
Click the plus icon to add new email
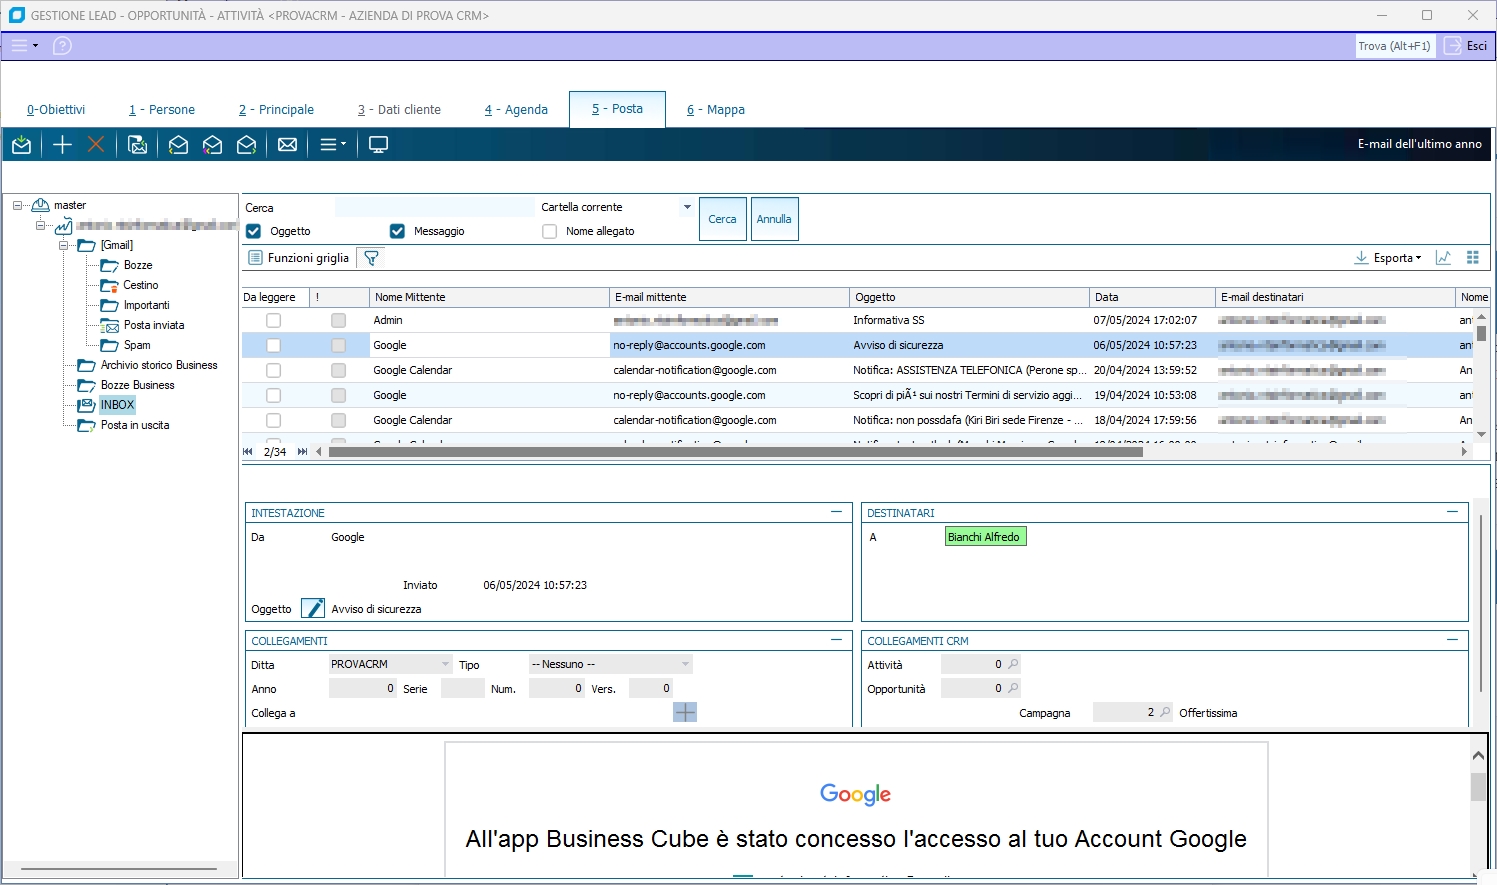point(62,145)
